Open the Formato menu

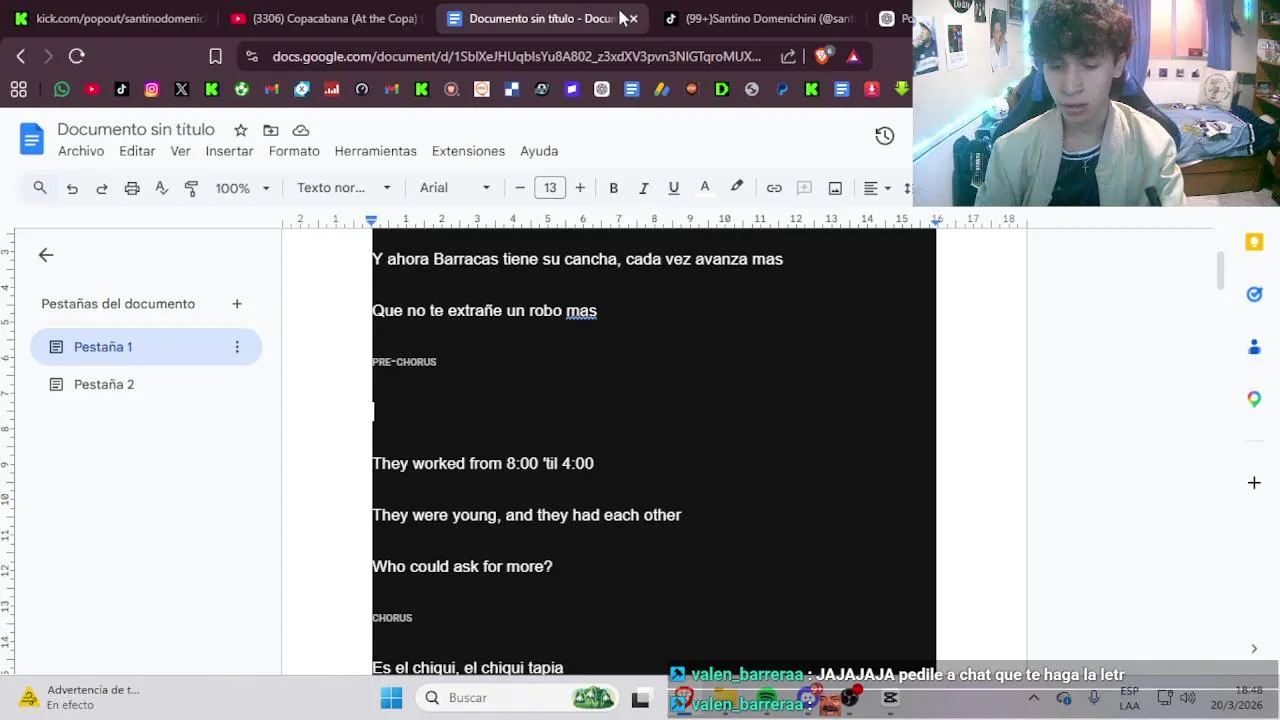click(x=294, y=151)
